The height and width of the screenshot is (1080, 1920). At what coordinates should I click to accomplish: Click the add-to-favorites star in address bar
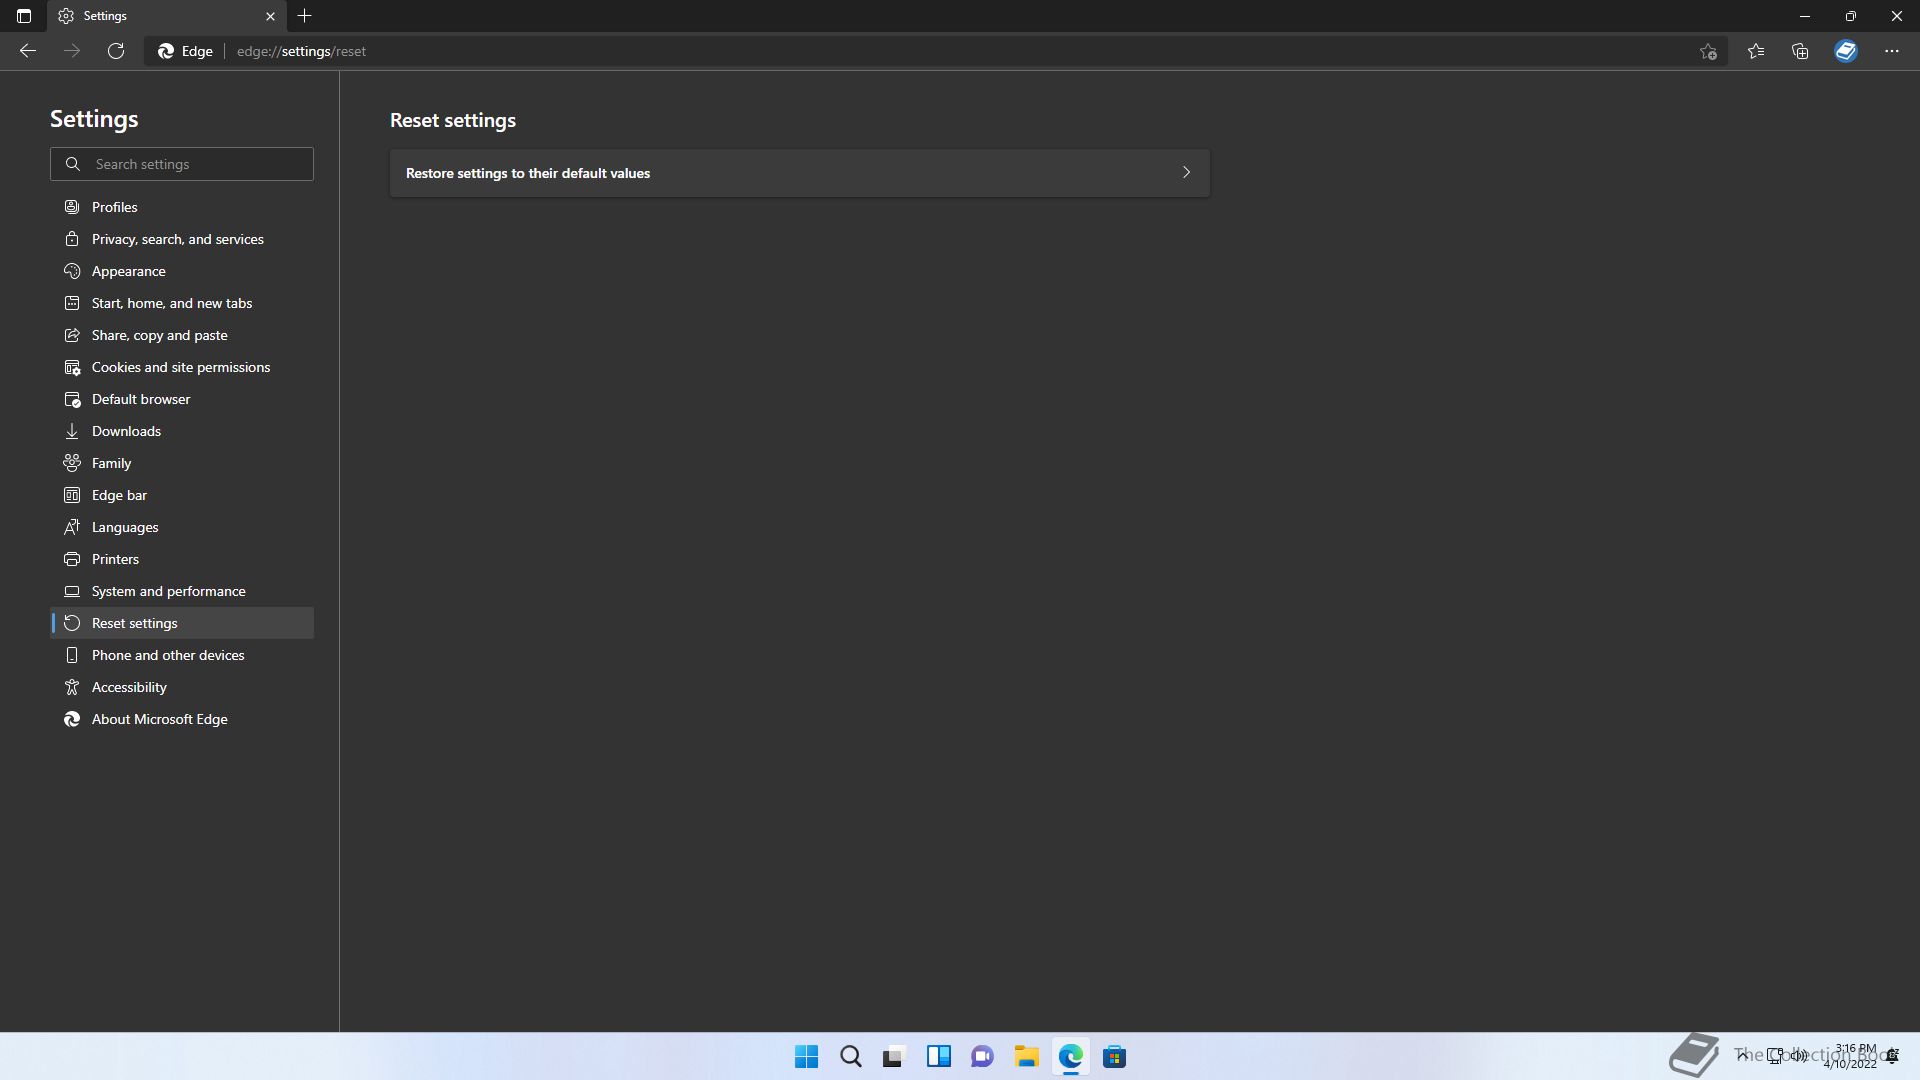(1708, 52)
